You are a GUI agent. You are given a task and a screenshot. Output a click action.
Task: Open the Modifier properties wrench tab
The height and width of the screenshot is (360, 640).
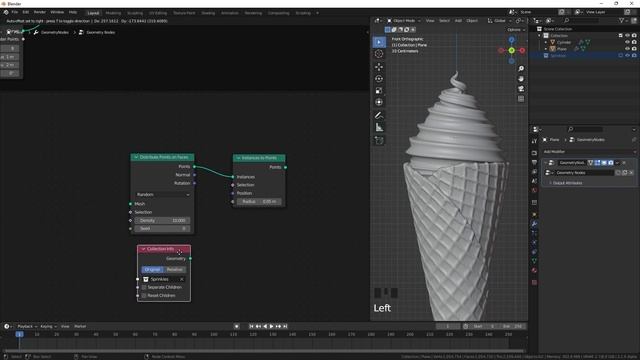(x=534, y=224)
